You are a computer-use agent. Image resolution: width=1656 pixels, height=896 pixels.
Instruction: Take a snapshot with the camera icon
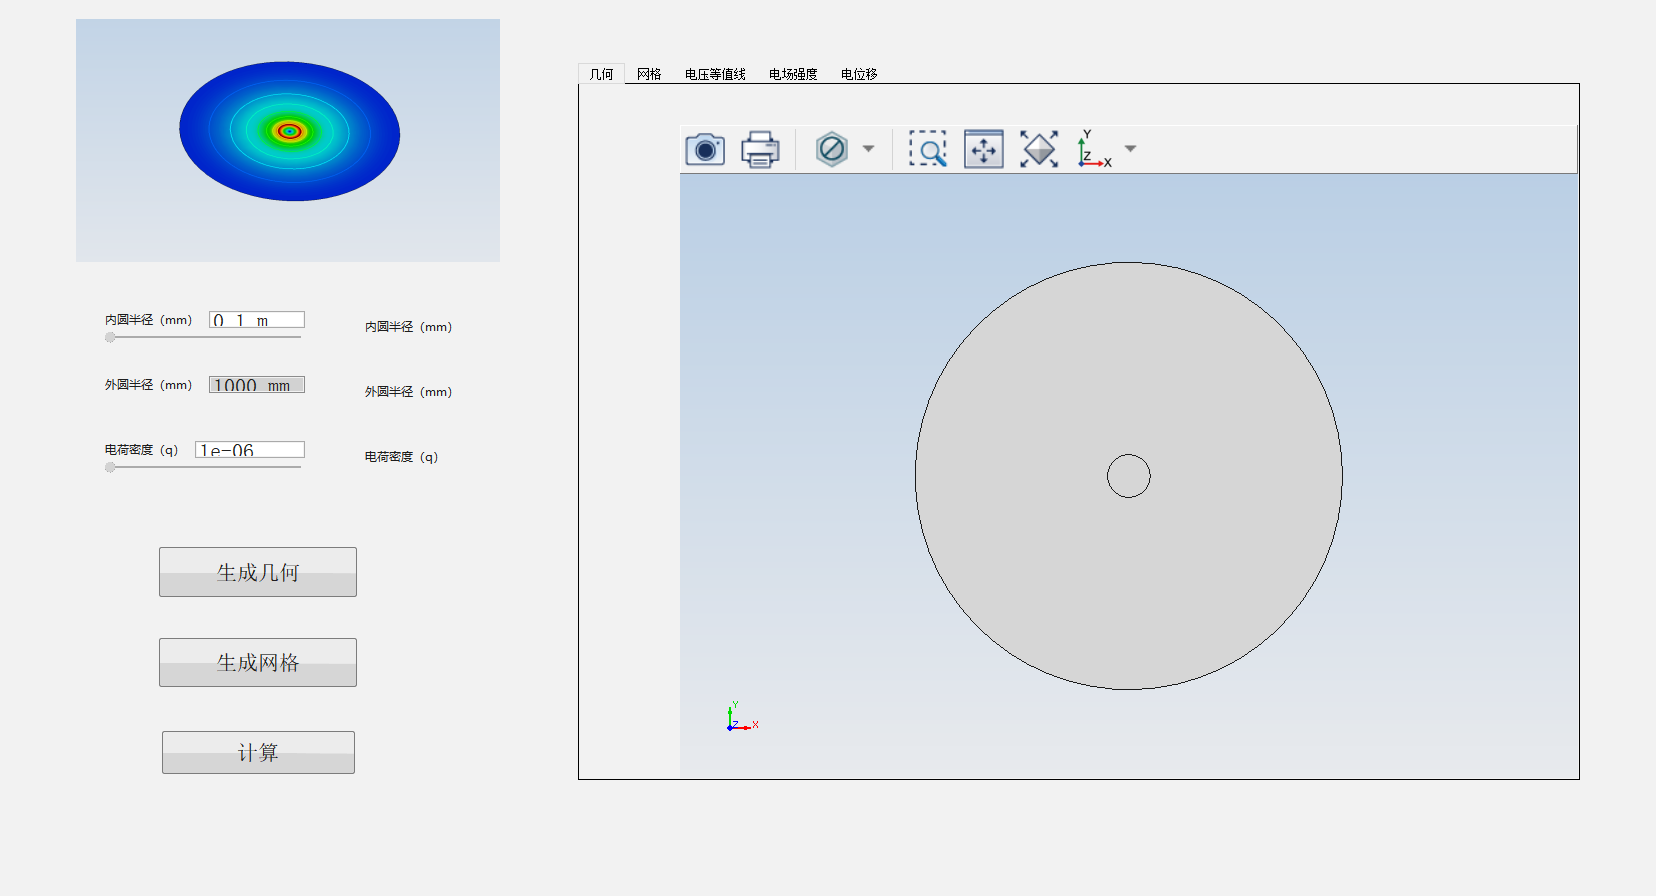(705, 149)
